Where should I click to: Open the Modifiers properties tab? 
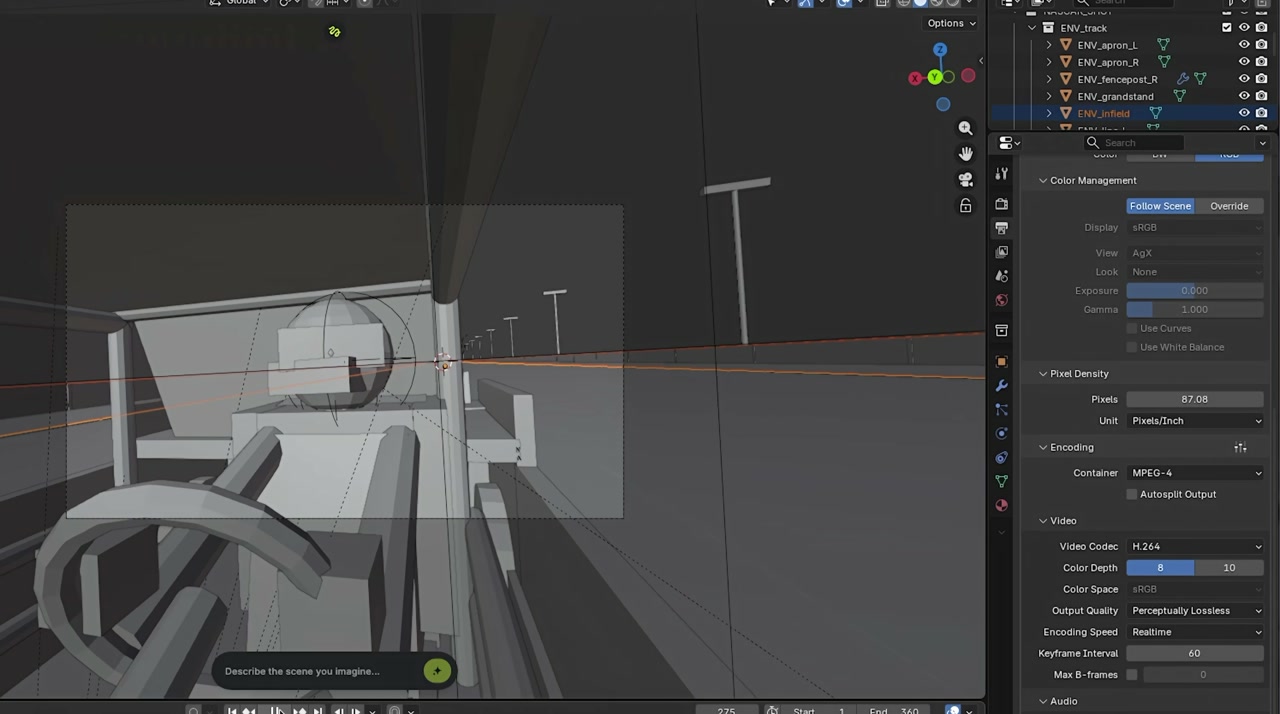pyautogui.click(x=1001, y=385)
